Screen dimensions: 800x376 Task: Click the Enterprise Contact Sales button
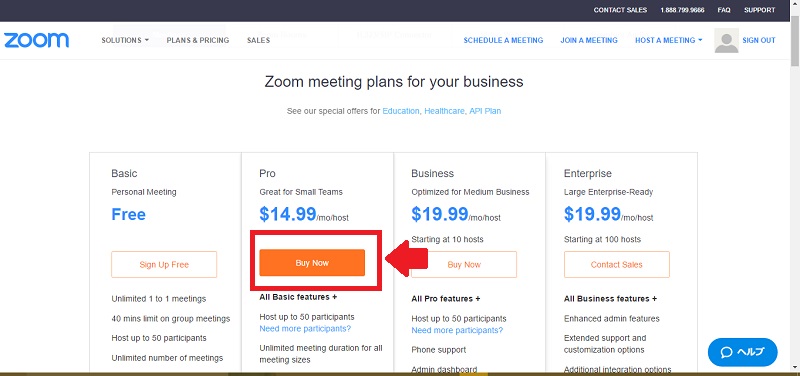click(x=616, y=264)
